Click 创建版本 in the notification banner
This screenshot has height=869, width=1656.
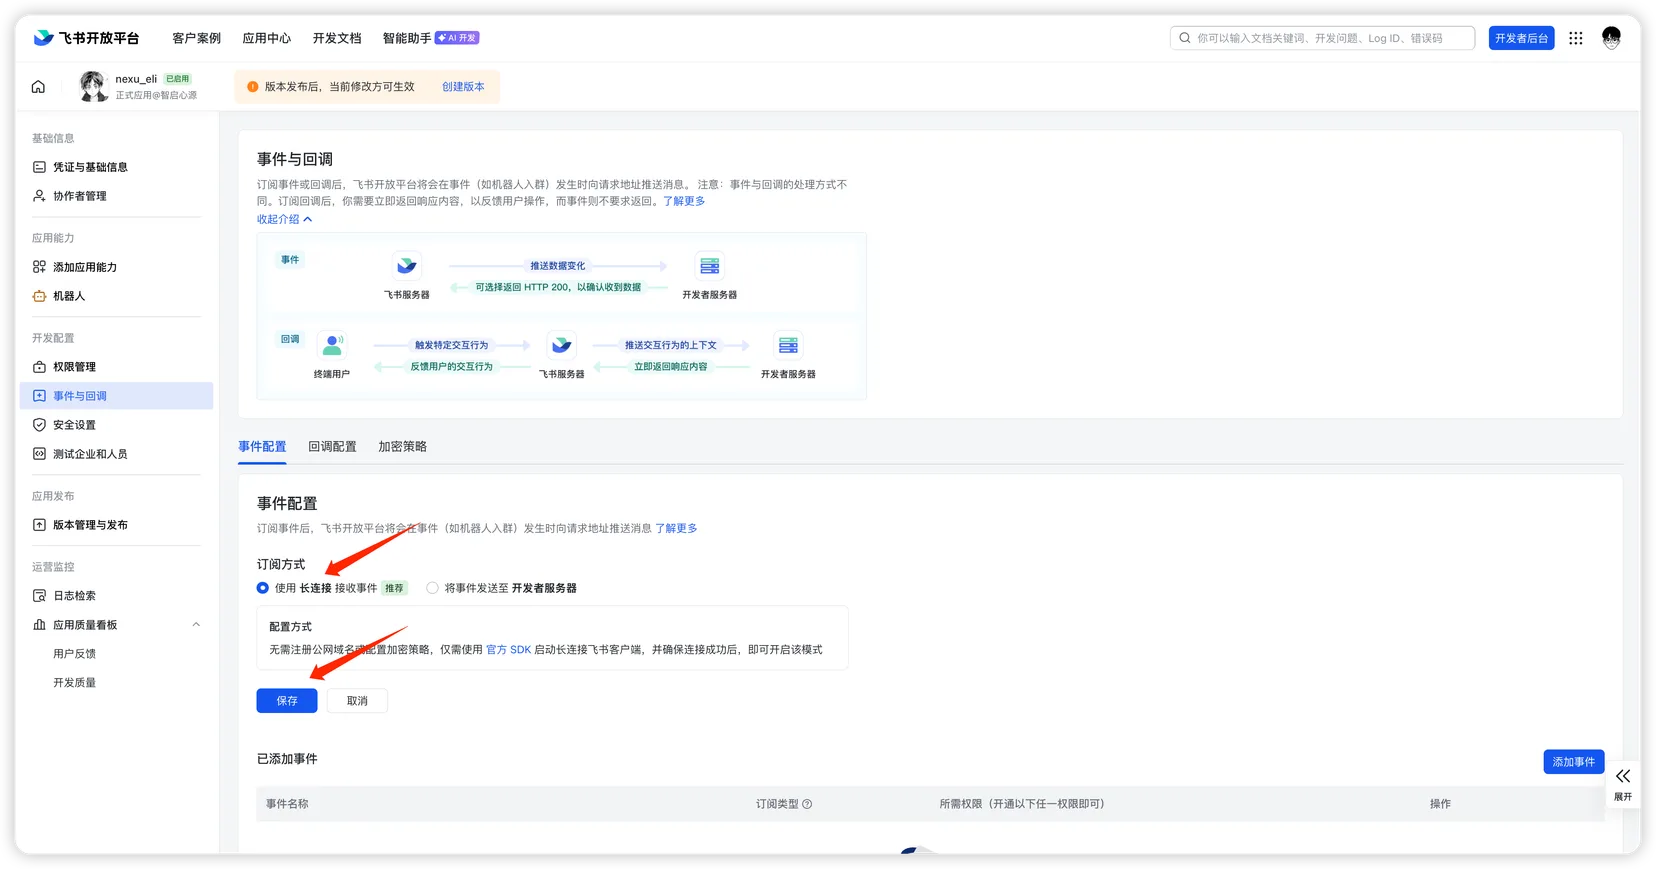[x=463, y=87]
